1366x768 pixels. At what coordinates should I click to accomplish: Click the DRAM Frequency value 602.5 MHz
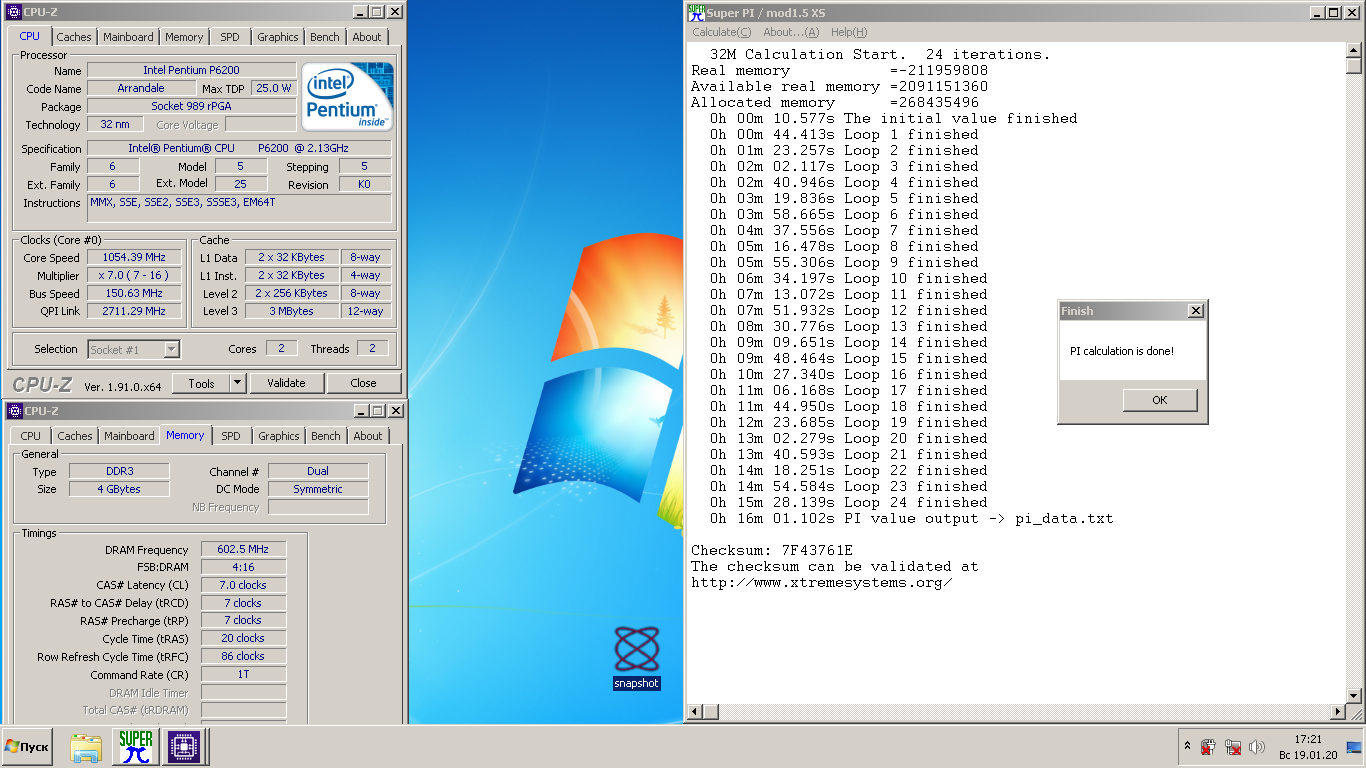click(x=243, y=549)
